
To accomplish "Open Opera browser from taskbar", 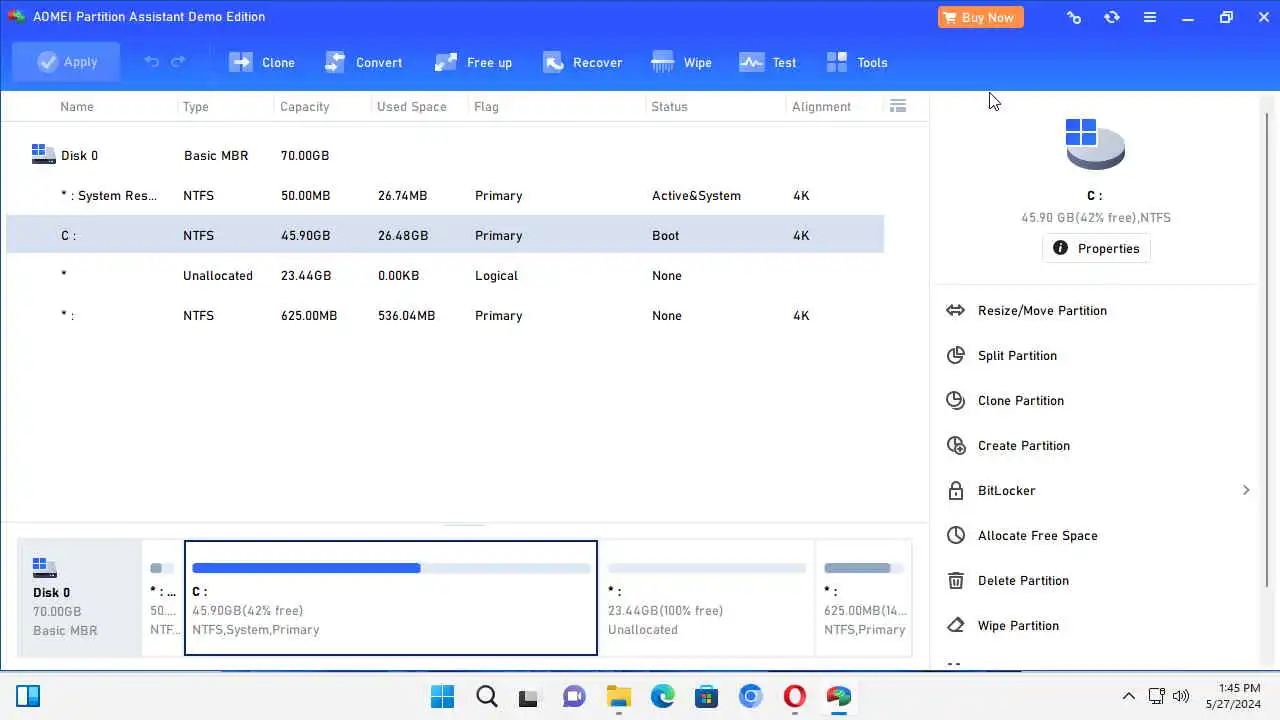I will pos(795,696).
